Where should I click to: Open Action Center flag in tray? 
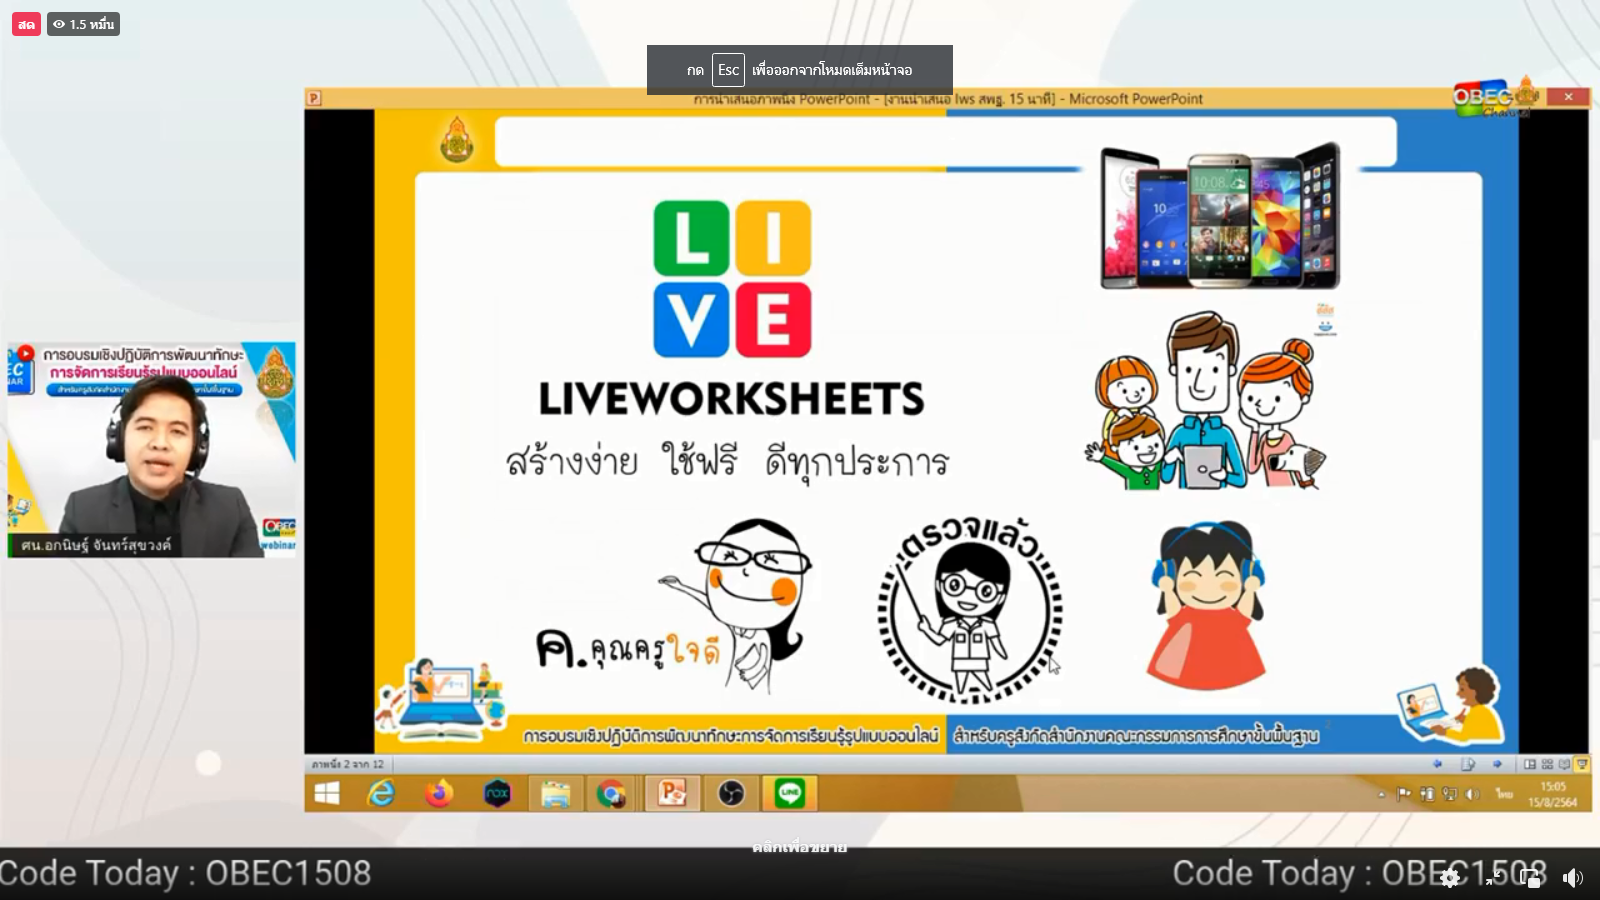[x=1404, y=794]
